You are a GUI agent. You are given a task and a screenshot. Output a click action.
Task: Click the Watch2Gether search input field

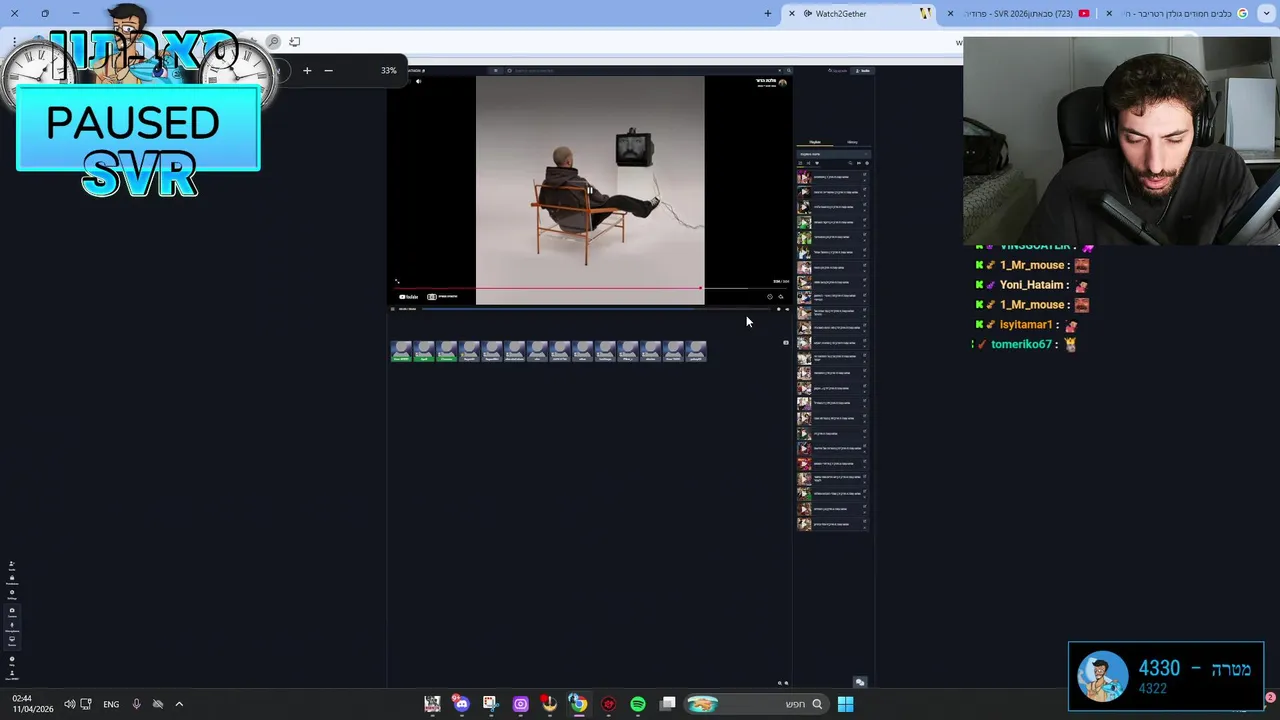click(645, 70)
